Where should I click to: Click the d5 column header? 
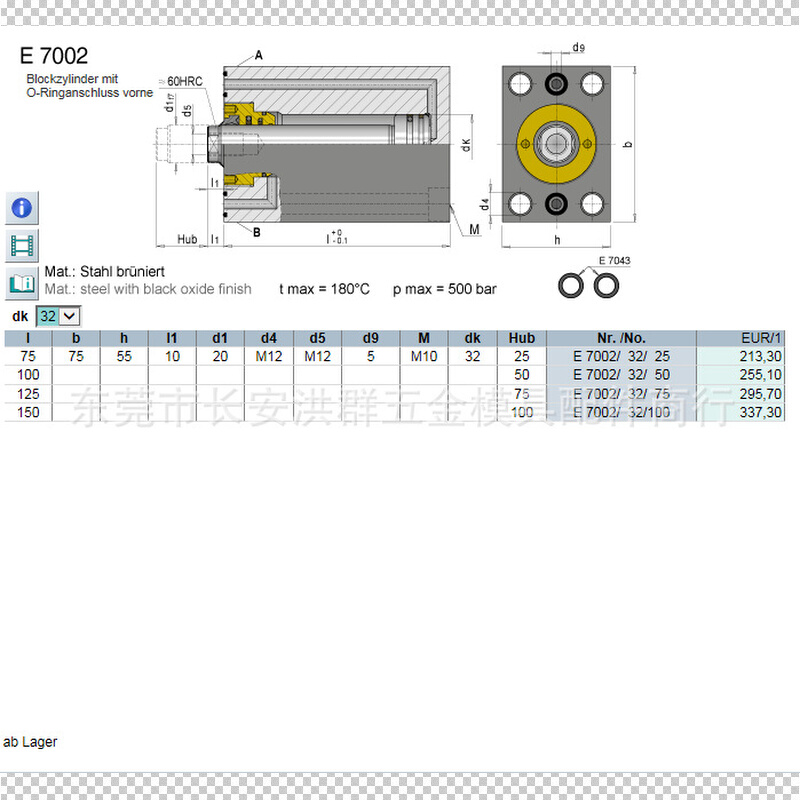pyautogui.click(x=317, y=338)
